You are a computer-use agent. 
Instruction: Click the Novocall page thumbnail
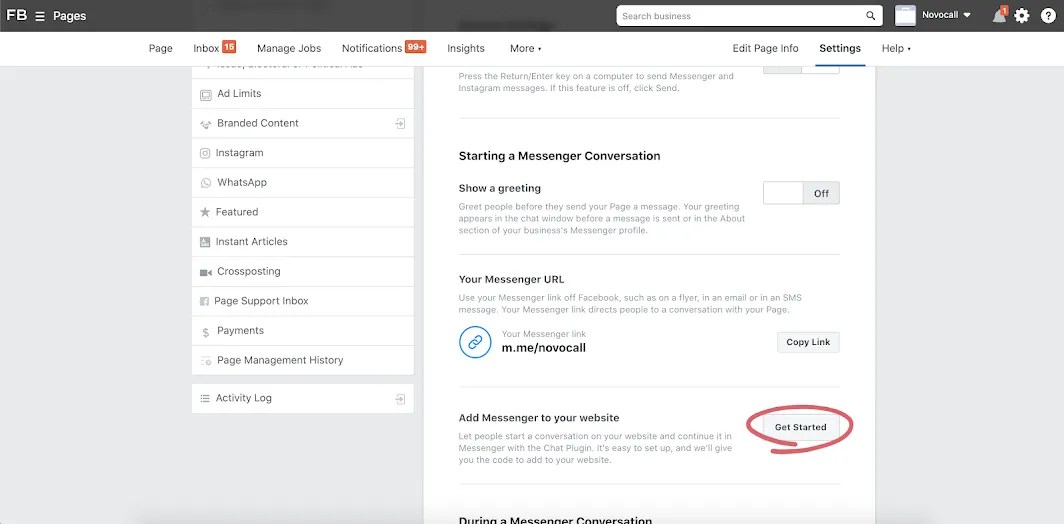905,16
